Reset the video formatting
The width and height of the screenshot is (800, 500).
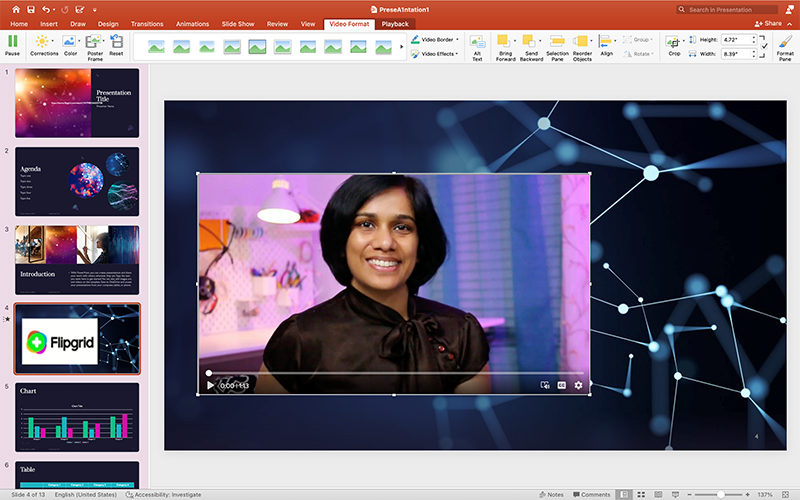(116, 45)
